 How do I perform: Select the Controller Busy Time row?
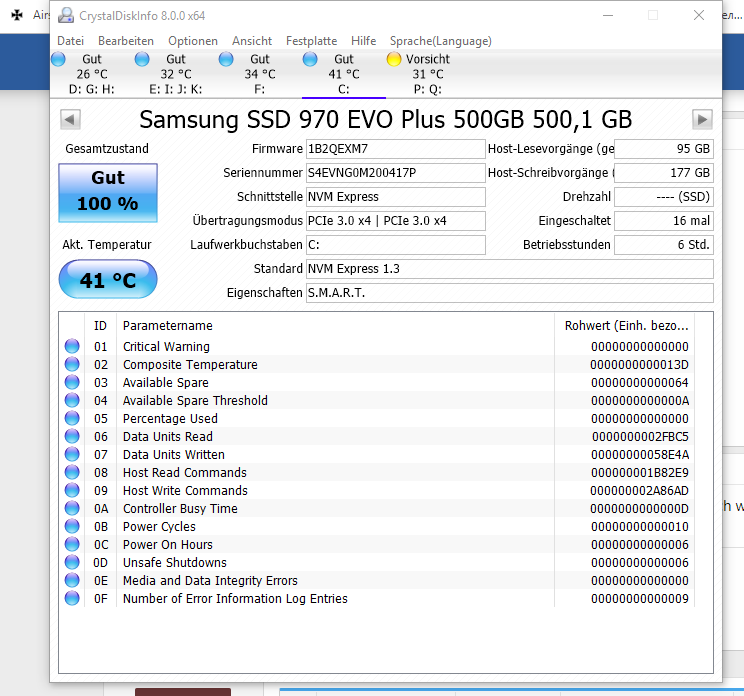pos(377,509)
